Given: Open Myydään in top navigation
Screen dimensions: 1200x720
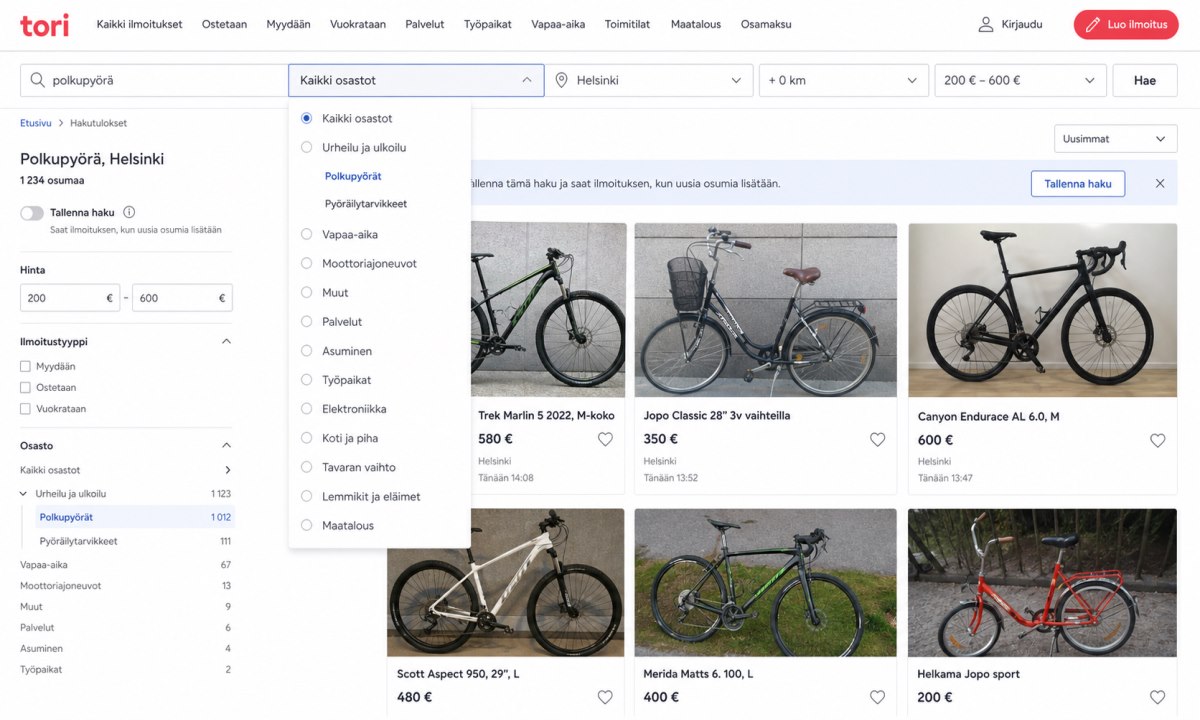Looking at the screenshot, I should [286, 24].
